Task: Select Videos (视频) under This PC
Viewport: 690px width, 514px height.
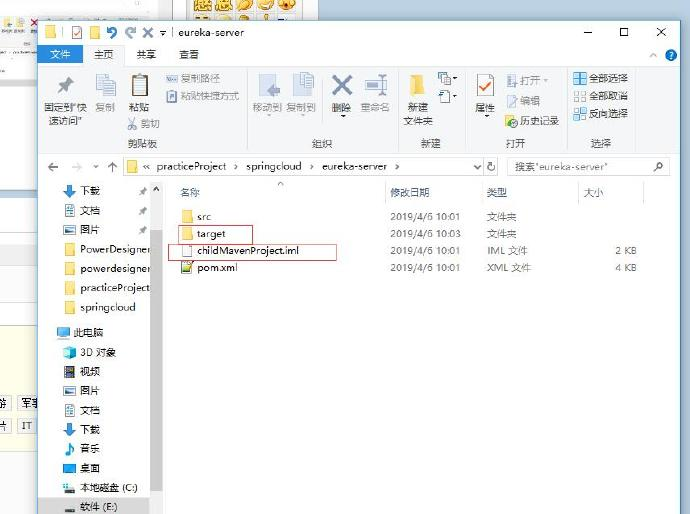Action: pos(82,371)
